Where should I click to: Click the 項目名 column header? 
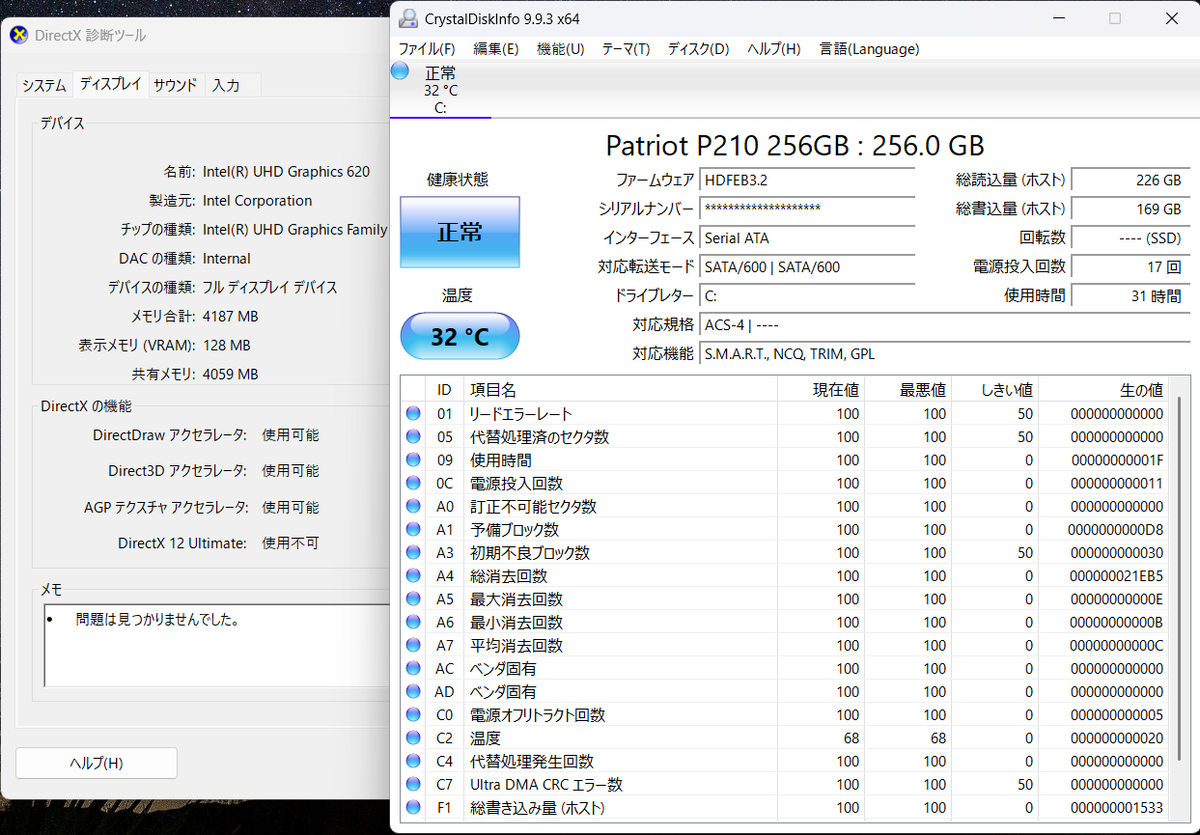(x=620, y=390)
